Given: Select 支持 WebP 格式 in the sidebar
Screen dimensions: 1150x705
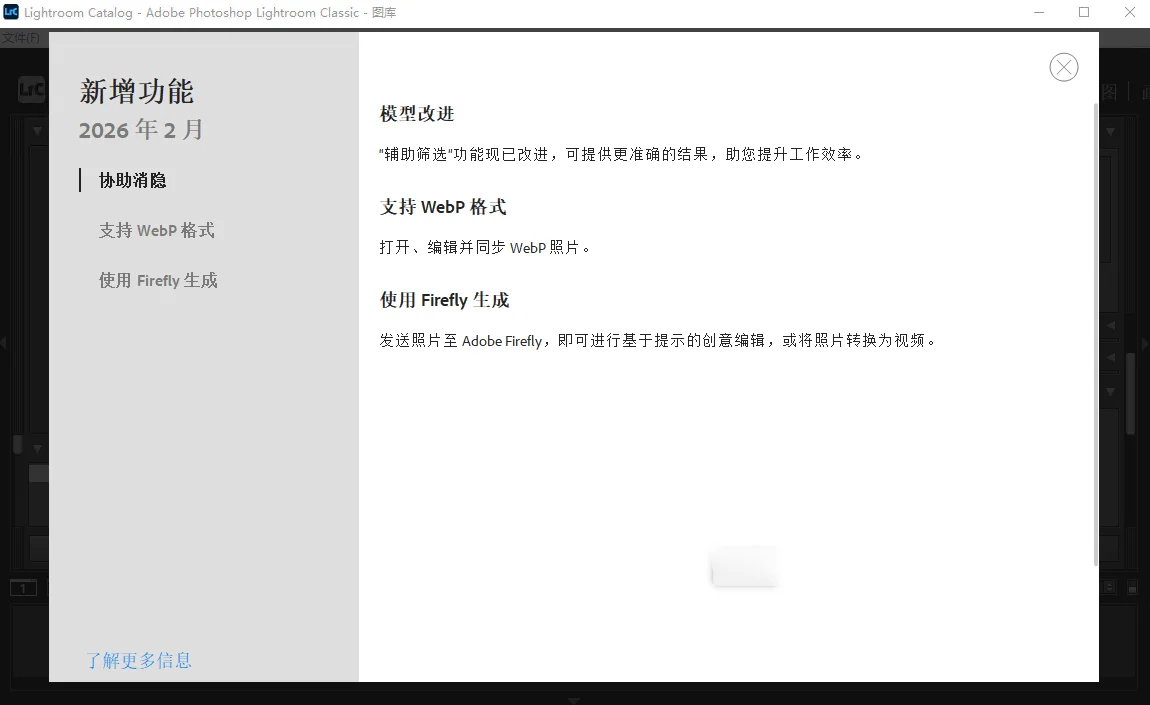Looking at the screenshot, I should click(157, 230).
